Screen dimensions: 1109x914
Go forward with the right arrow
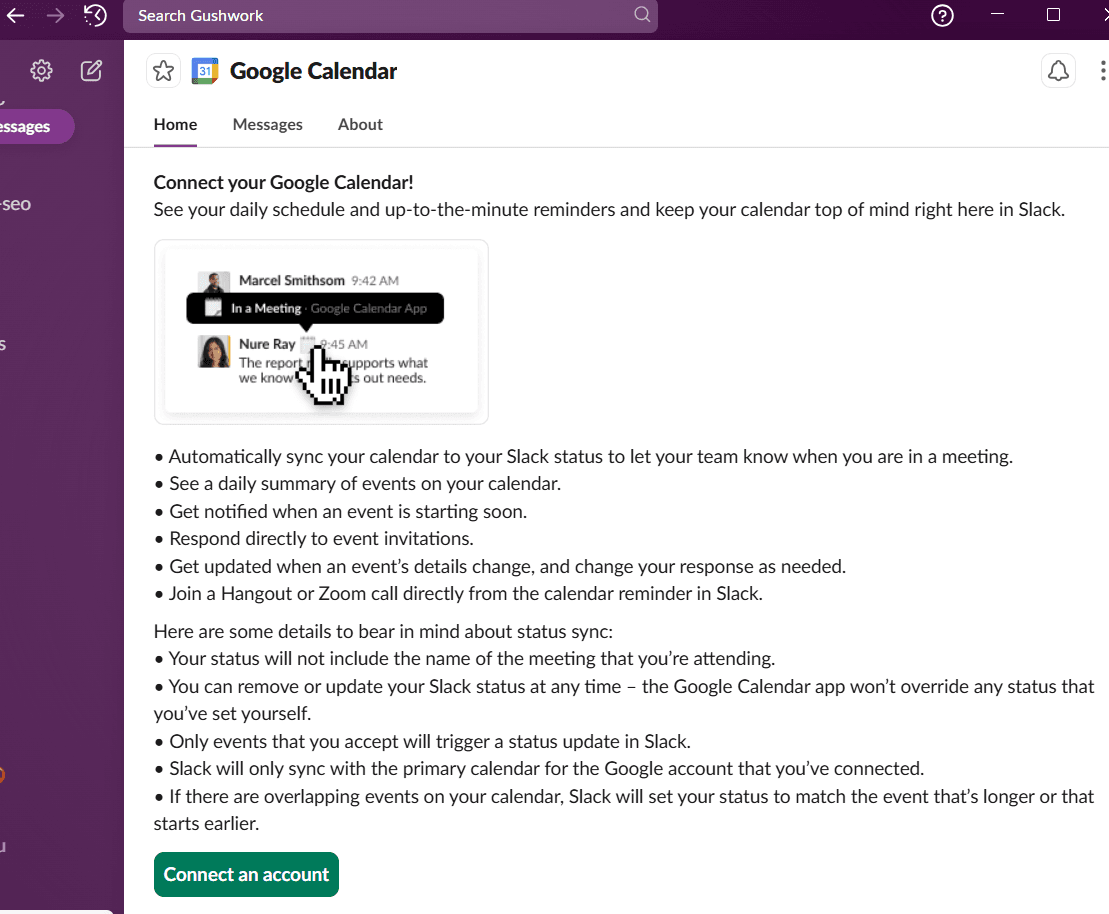54,15
